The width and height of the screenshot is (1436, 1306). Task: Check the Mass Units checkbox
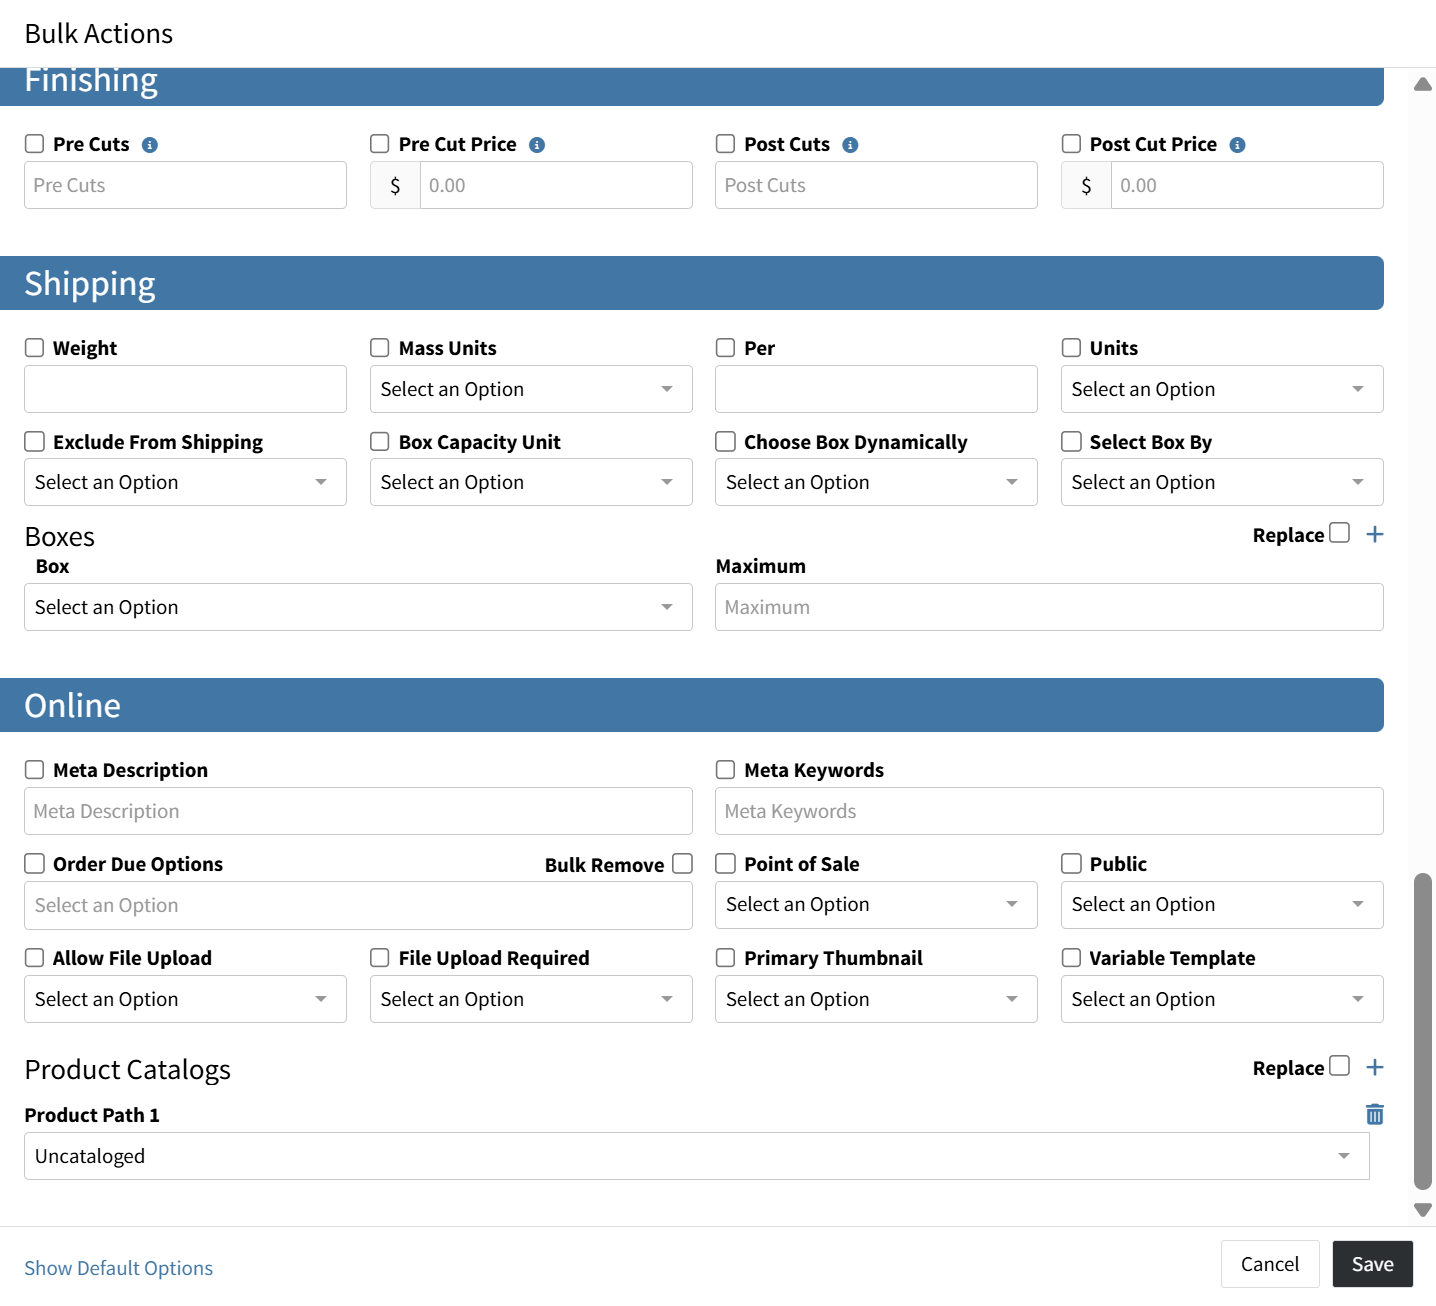(x=380, y=347)
